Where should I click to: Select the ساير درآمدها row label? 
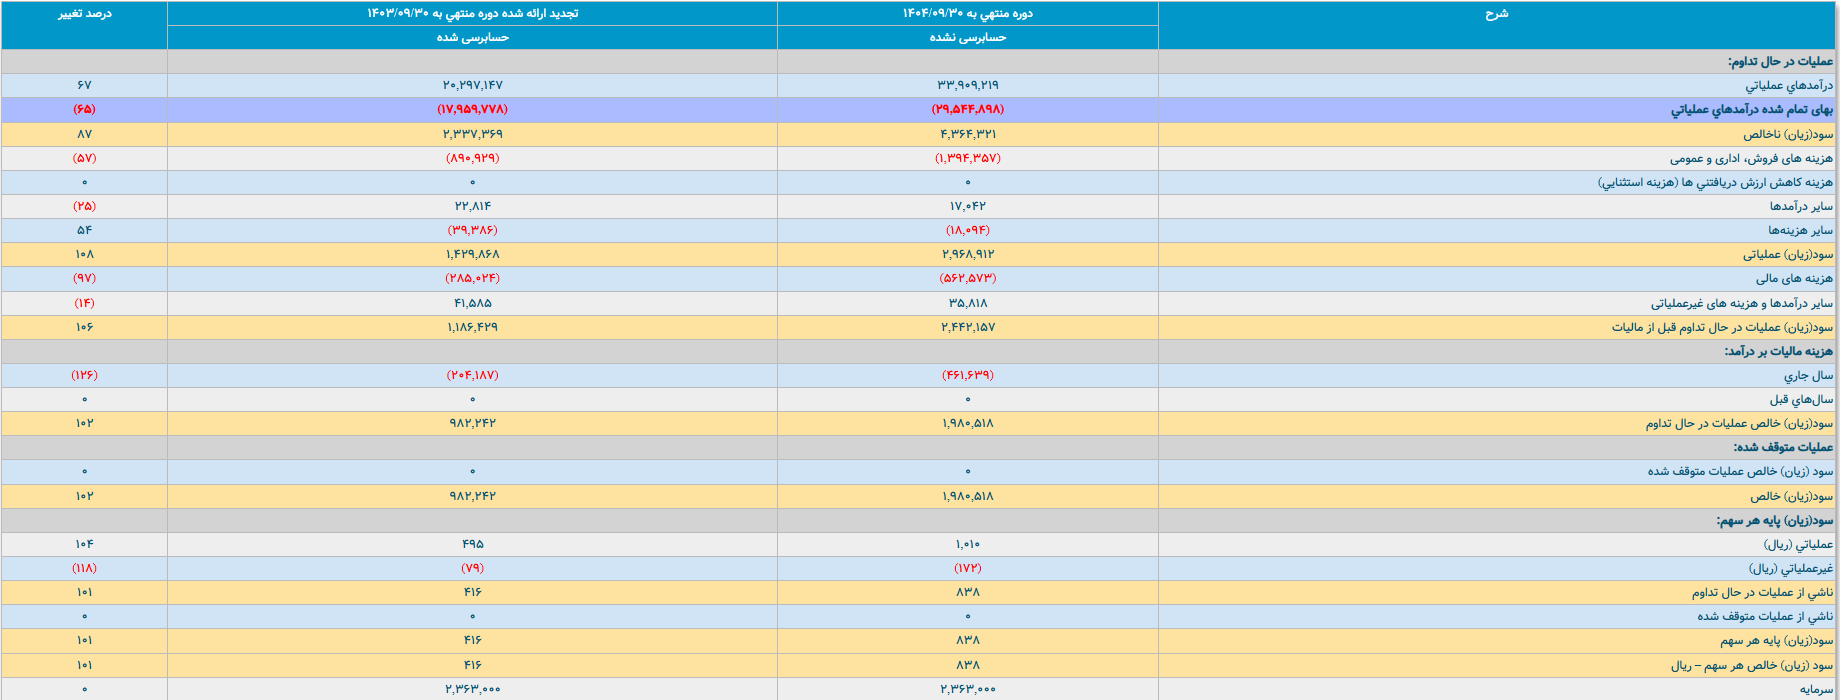tap(1801, 207)
